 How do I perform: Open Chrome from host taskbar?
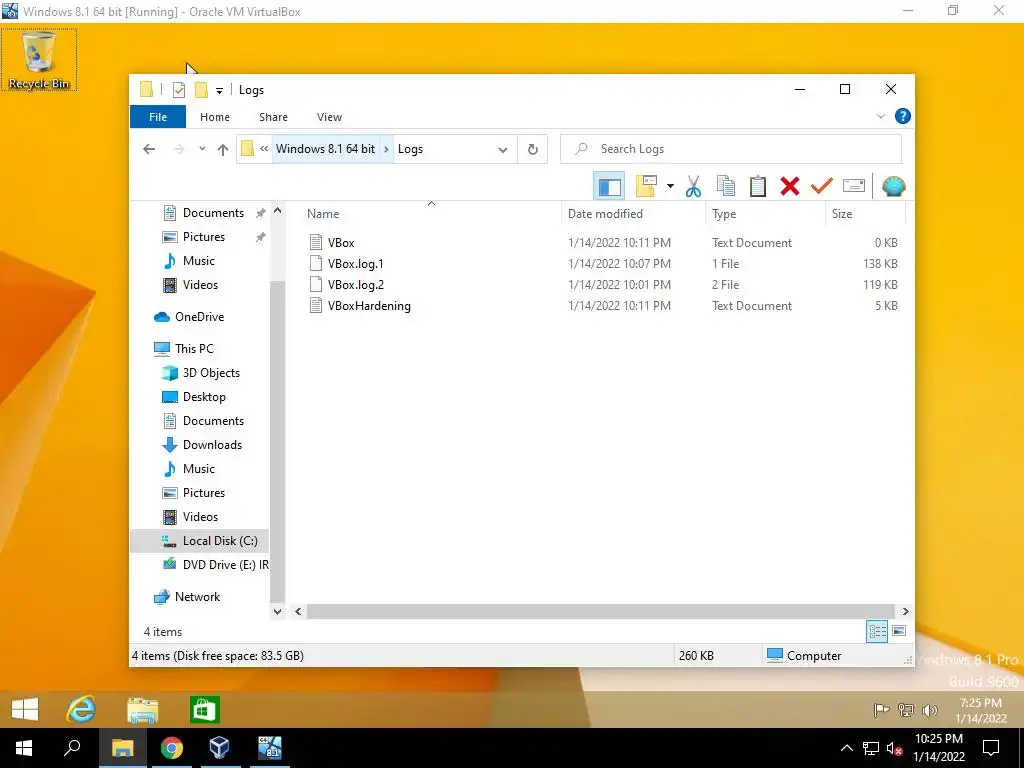click(x=172, y=748)
